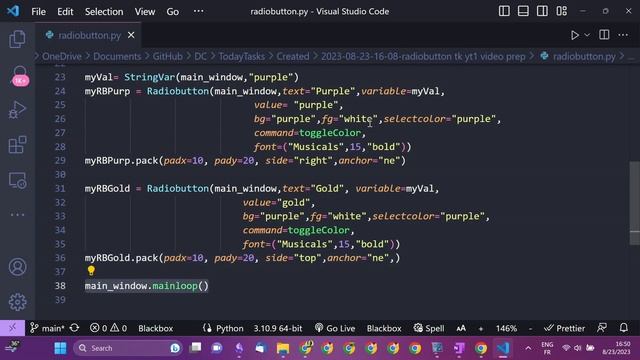The width and height of the screenshot is (640, 360).
Task: Open the editor More Actions menu
Action: tap(623, 35)
